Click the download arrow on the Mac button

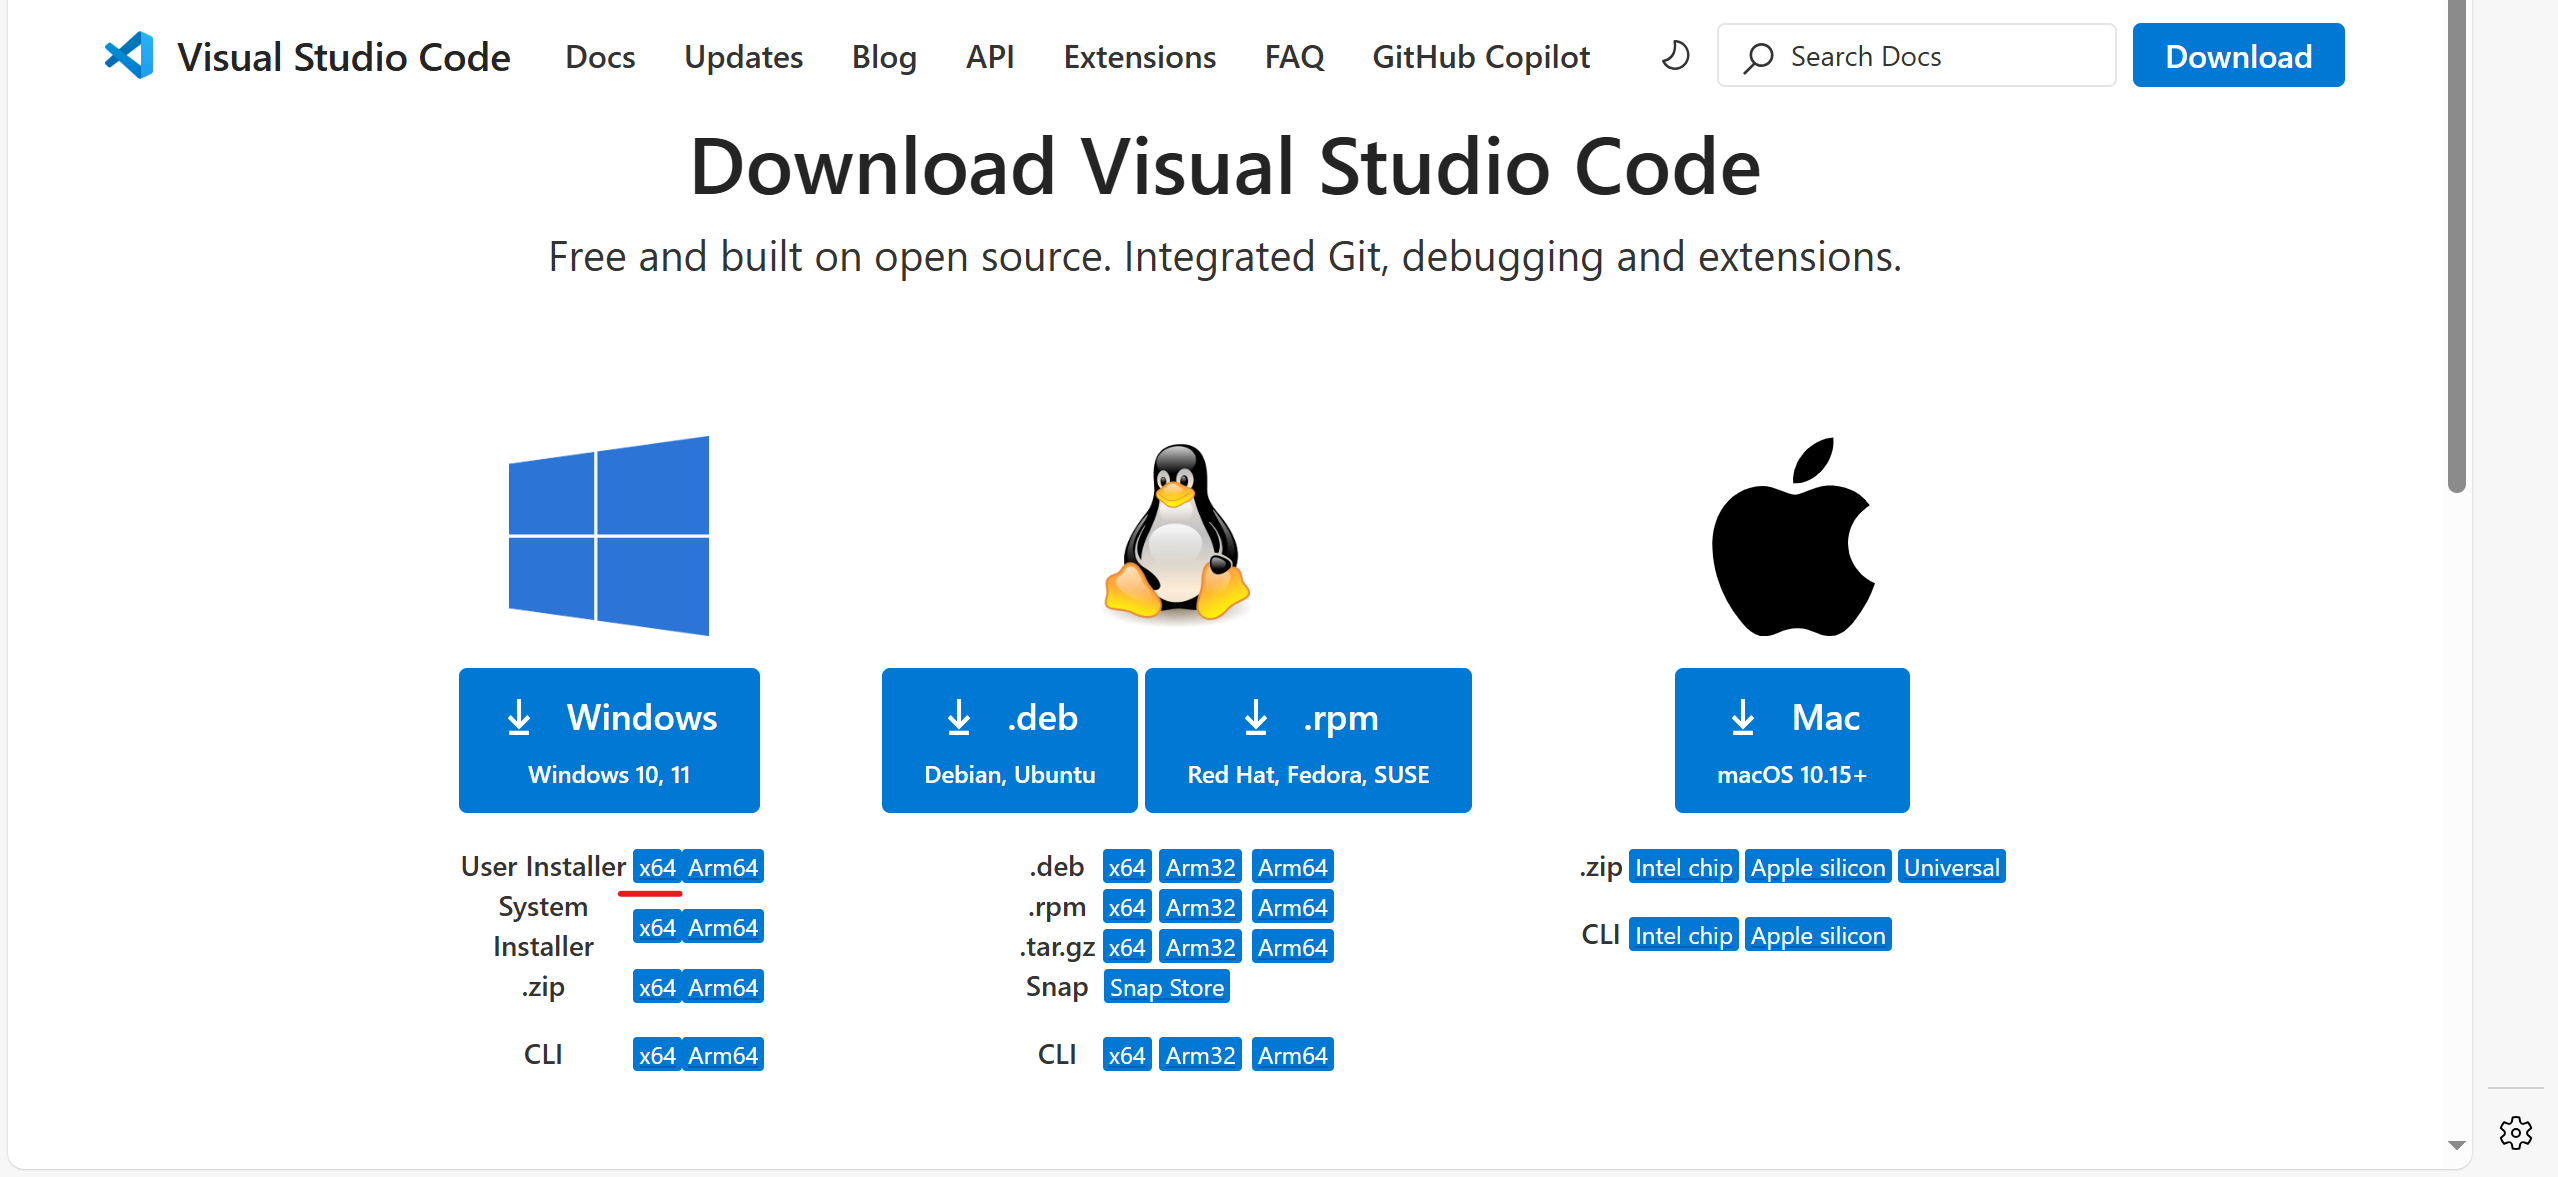(1743, 717)
